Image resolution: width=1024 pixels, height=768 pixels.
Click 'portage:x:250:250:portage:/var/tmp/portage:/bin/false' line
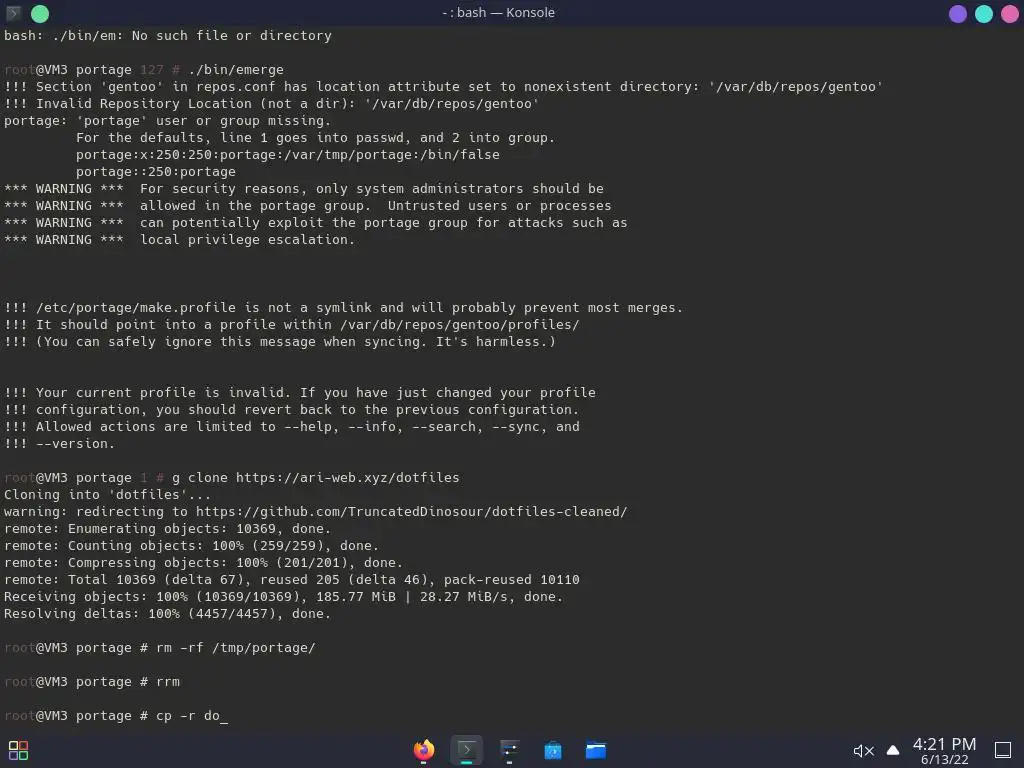coord(287,154)
